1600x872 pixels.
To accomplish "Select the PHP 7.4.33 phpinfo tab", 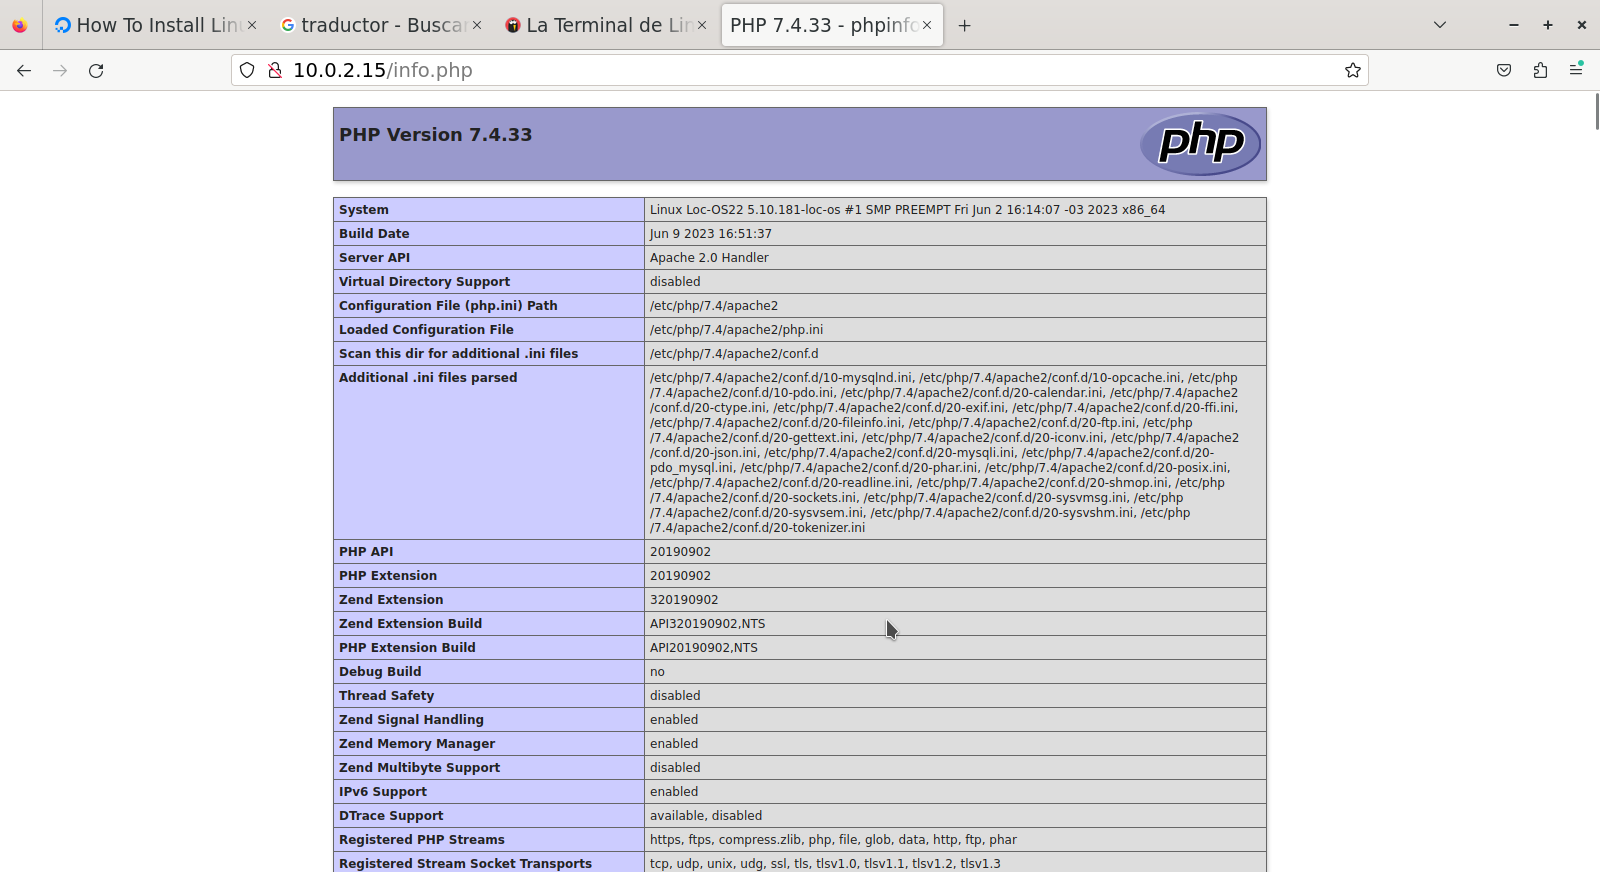I will point(831,25).
